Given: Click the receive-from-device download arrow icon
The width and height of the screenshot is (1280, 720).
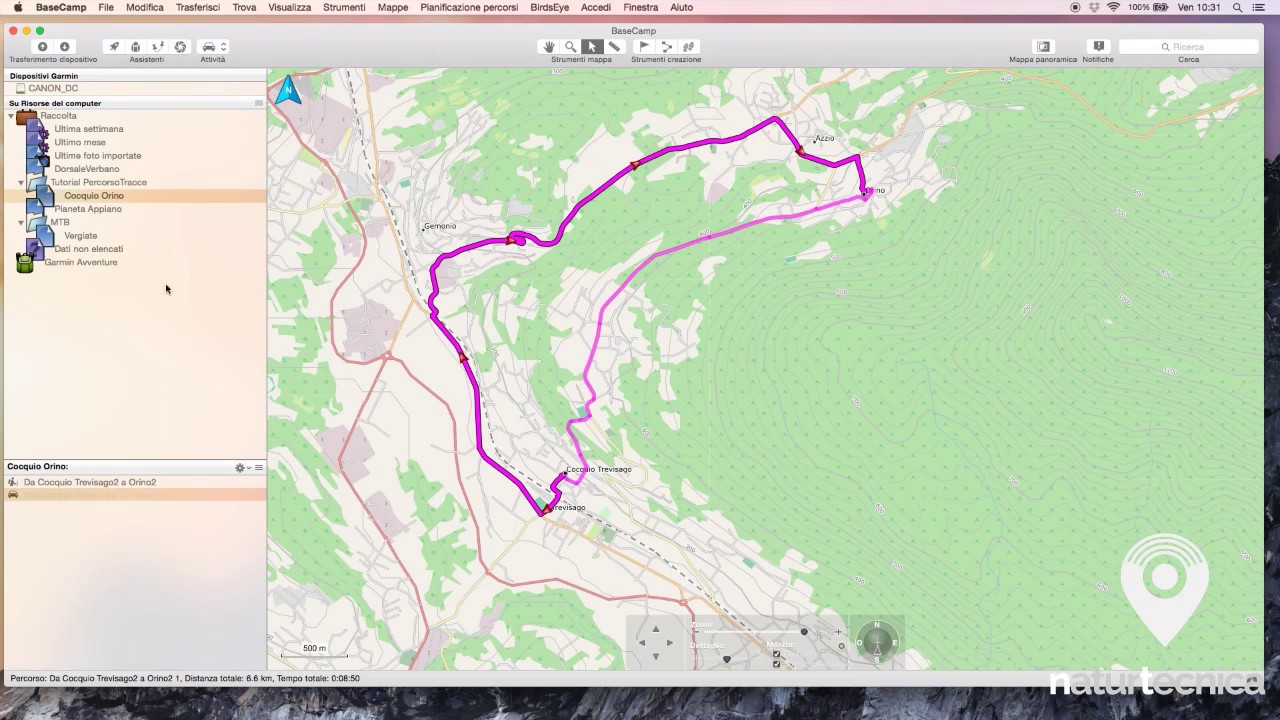Looking at the screenshot, I should click(64, 46).
